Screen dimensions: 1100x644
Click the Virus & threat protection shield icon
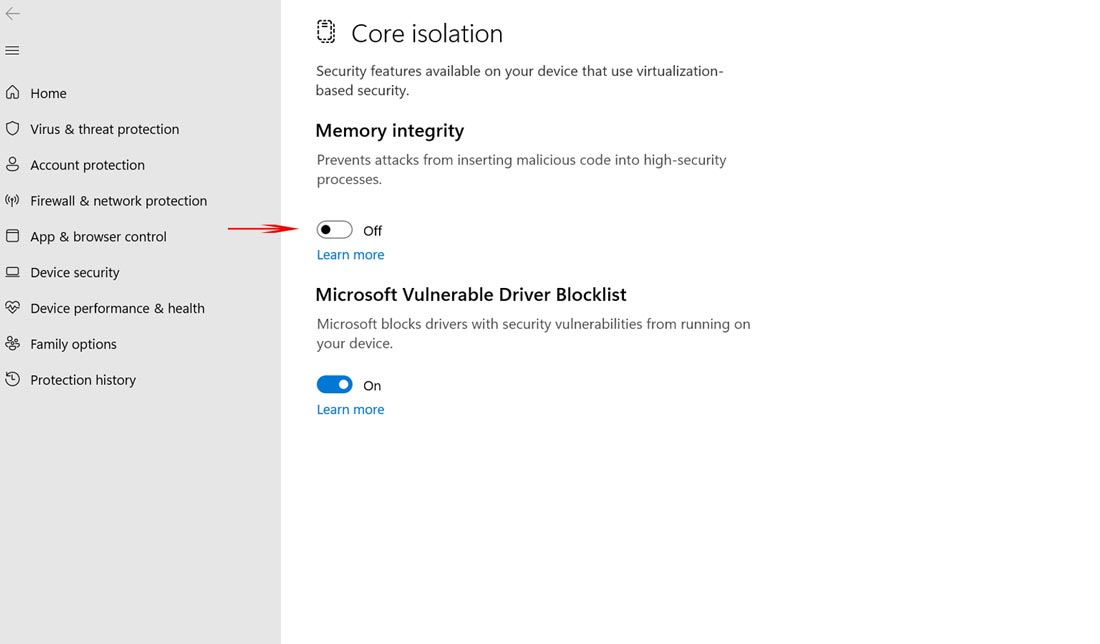pos(13,129)
